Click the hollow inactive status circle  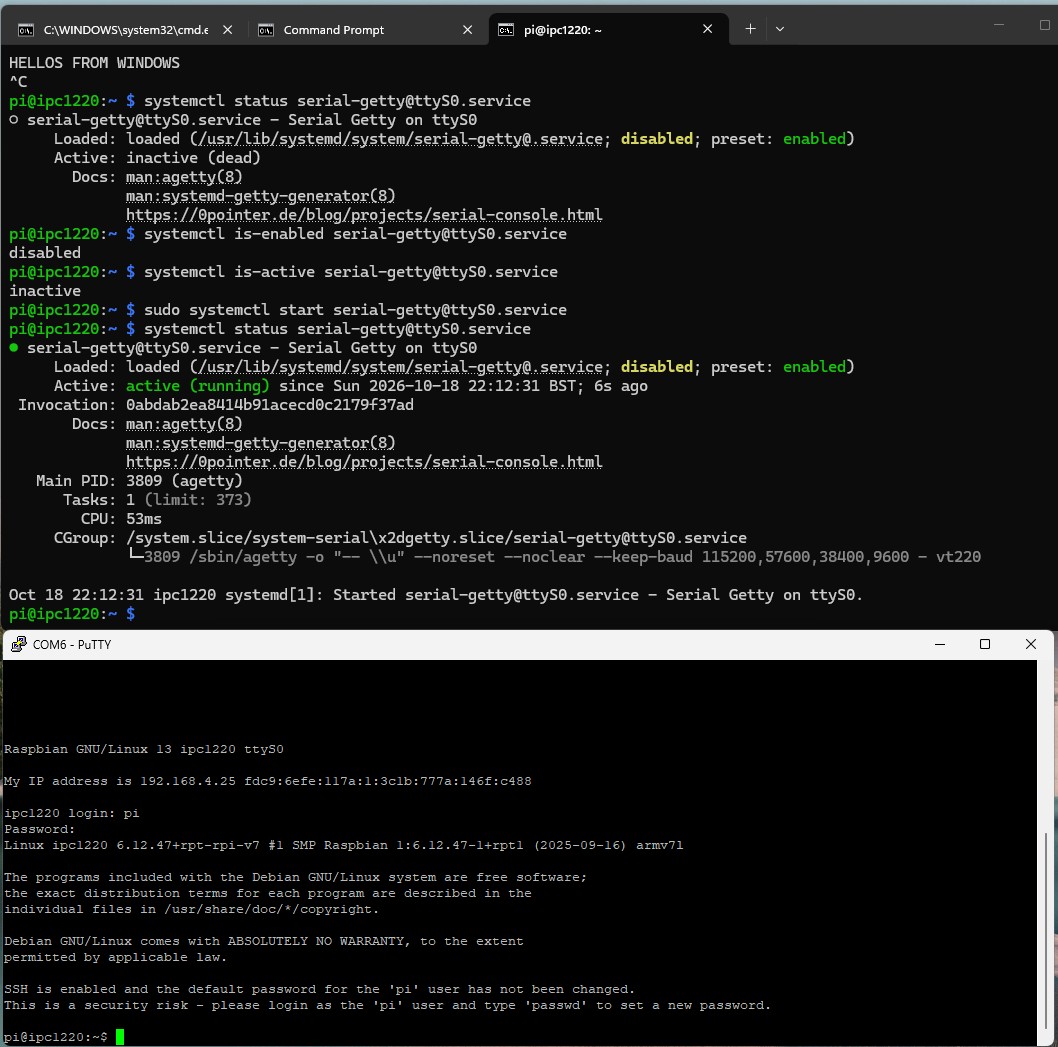(x=13, y=120)
